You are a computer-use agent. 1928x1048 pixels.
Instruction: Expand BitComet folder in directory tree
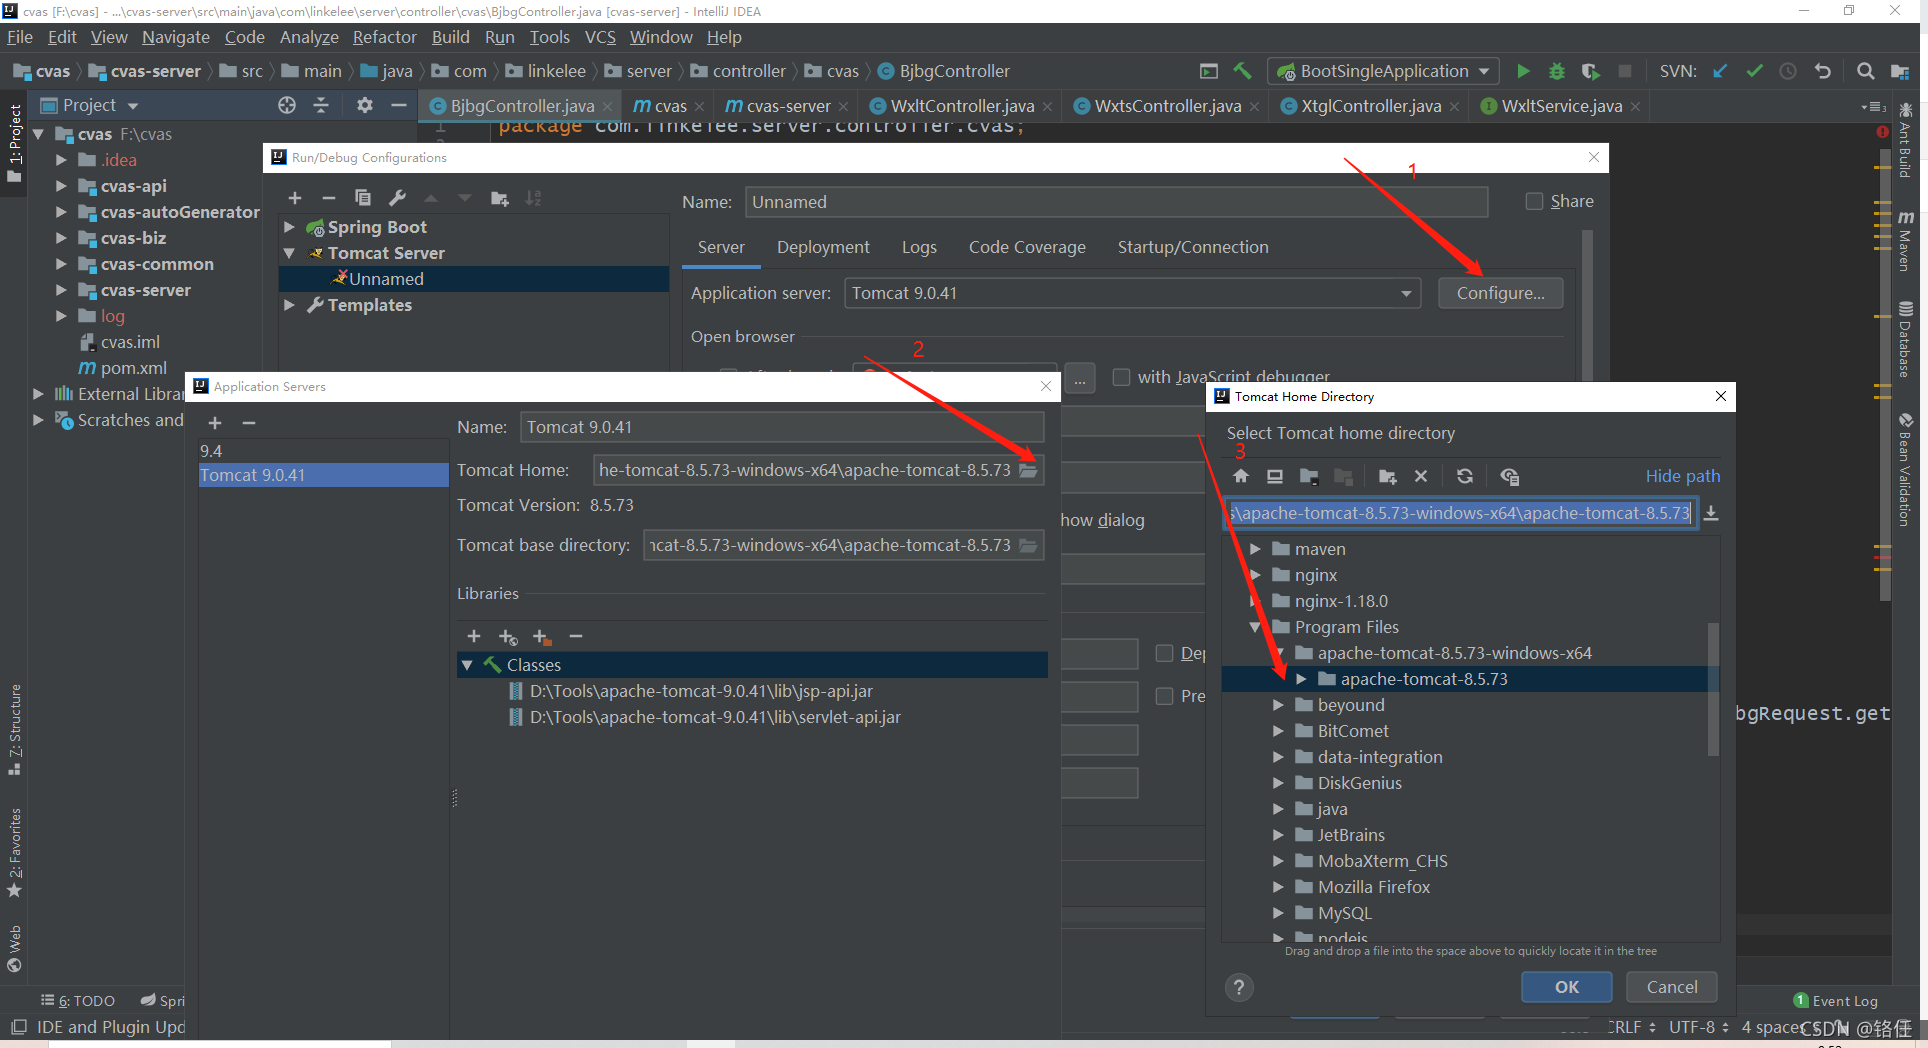(x=1278, y=731)
